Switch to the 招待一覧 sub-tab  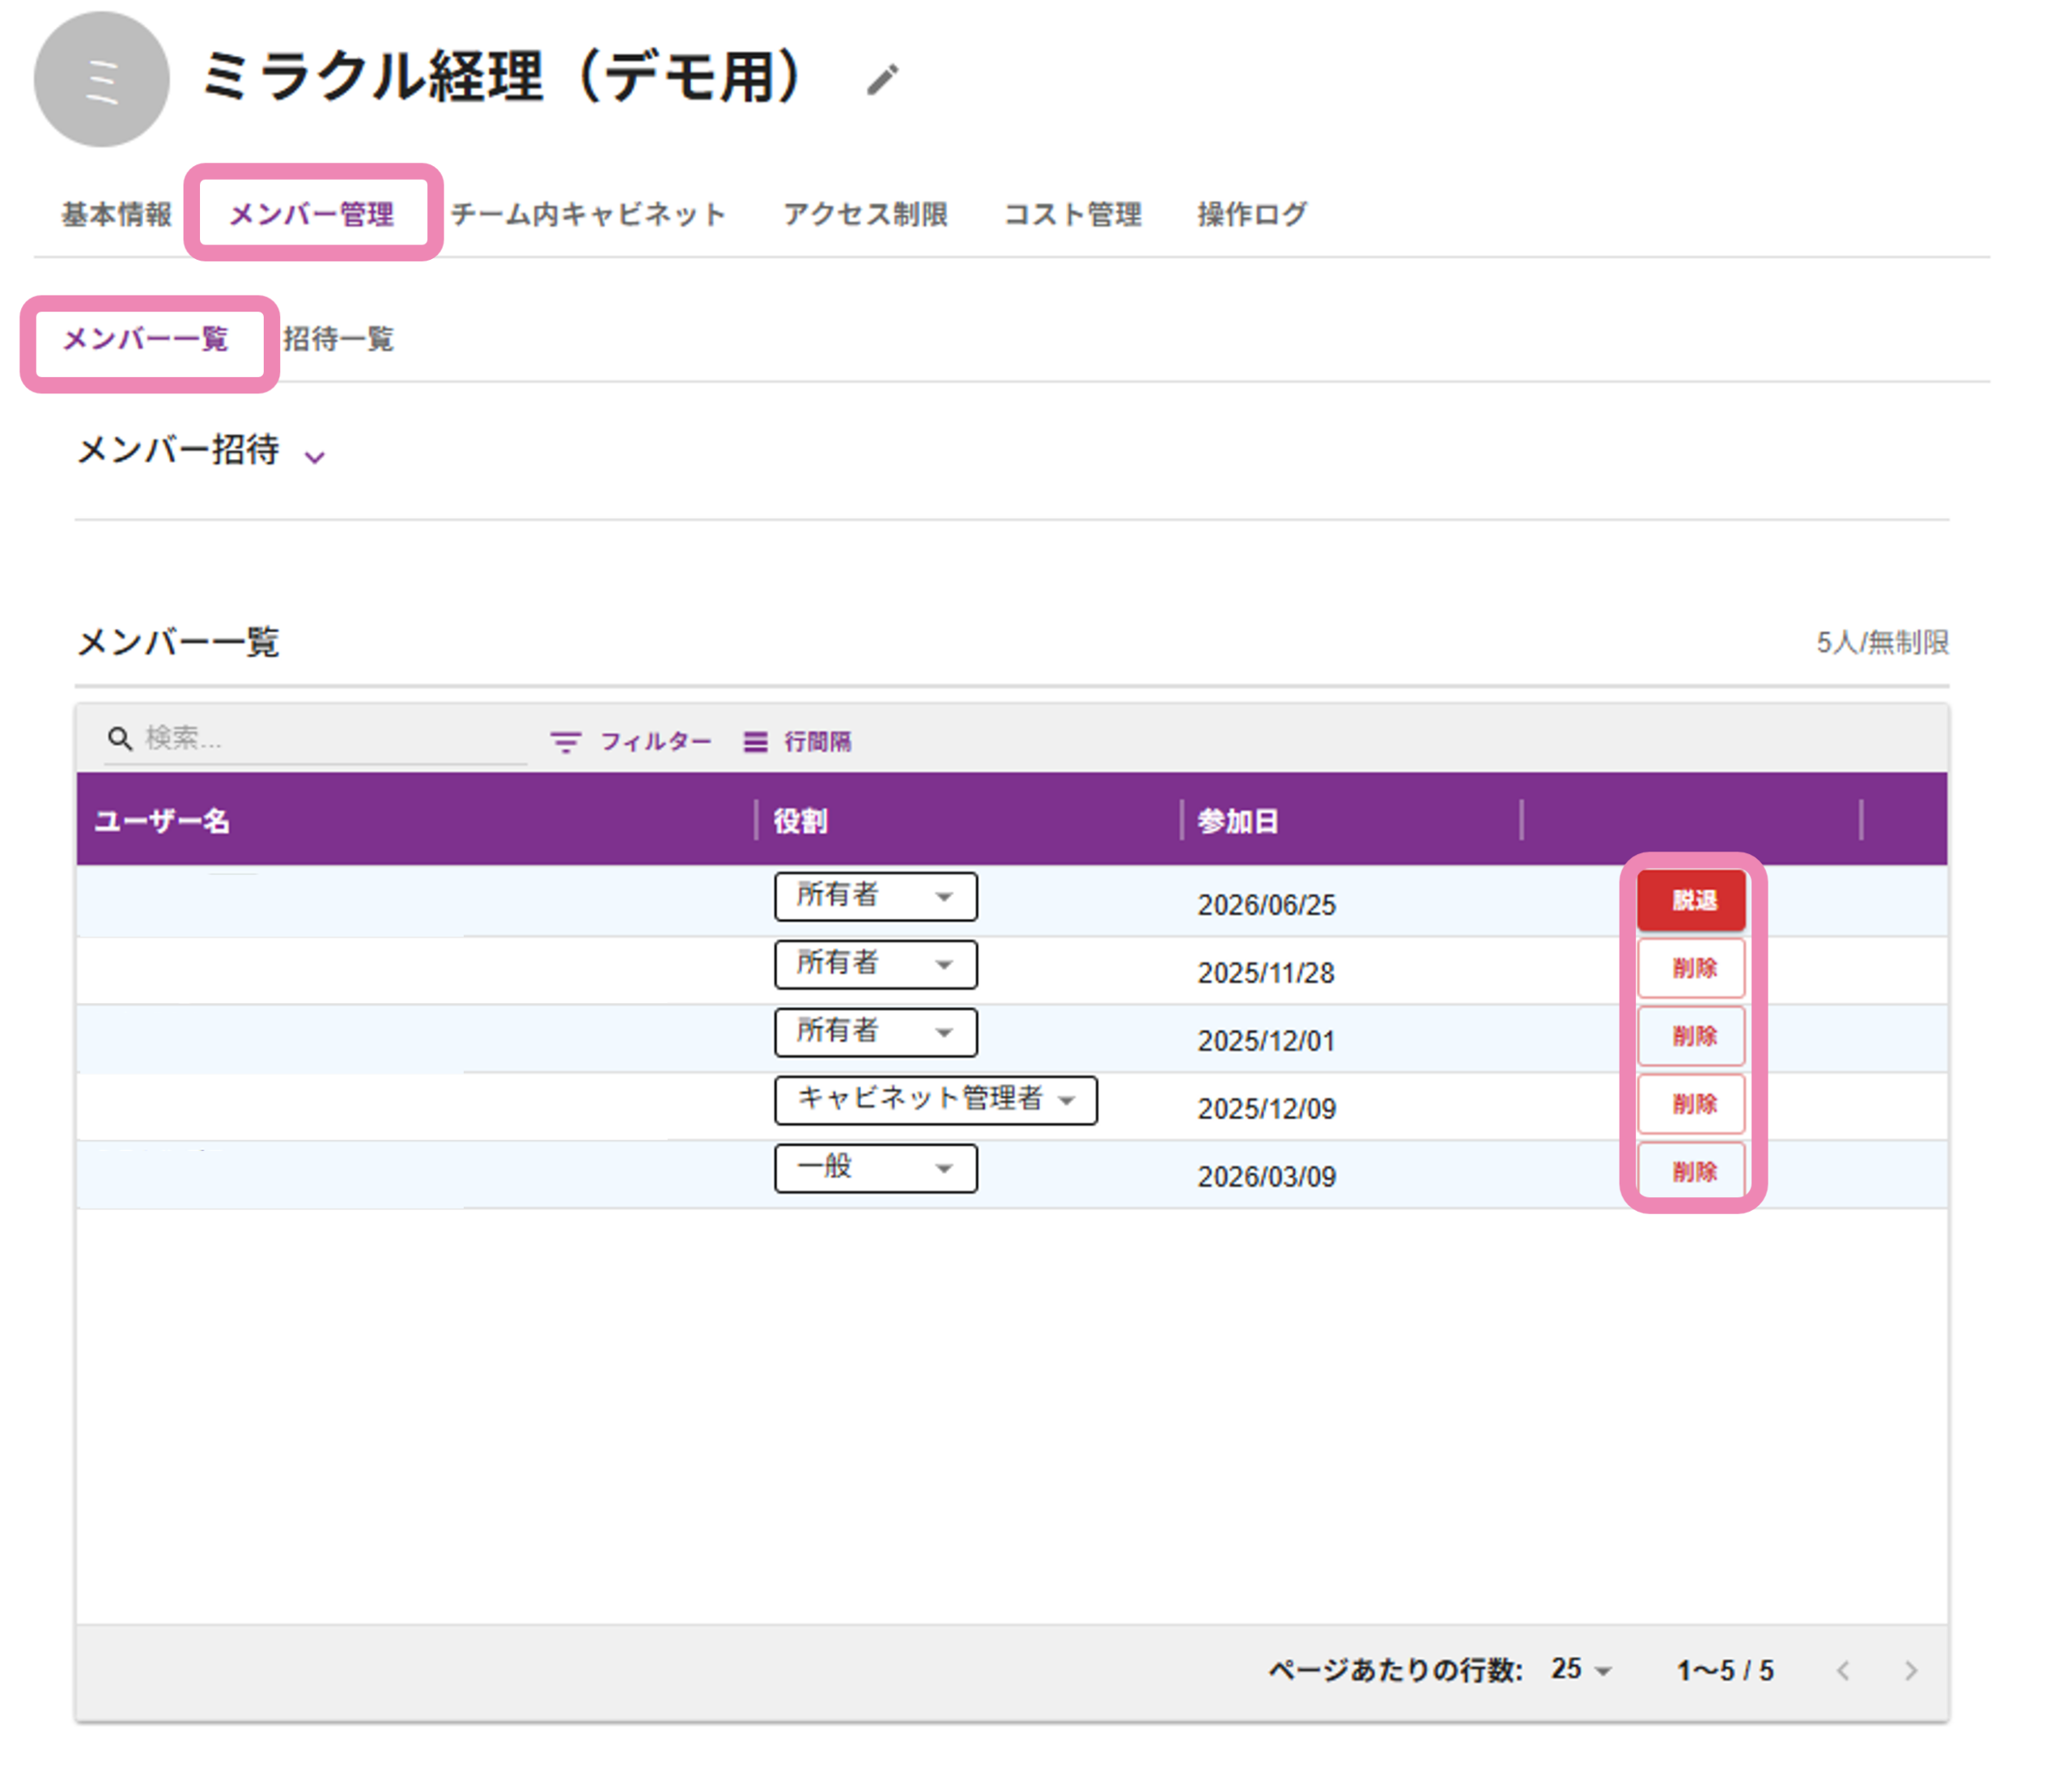tap(338, 339)
